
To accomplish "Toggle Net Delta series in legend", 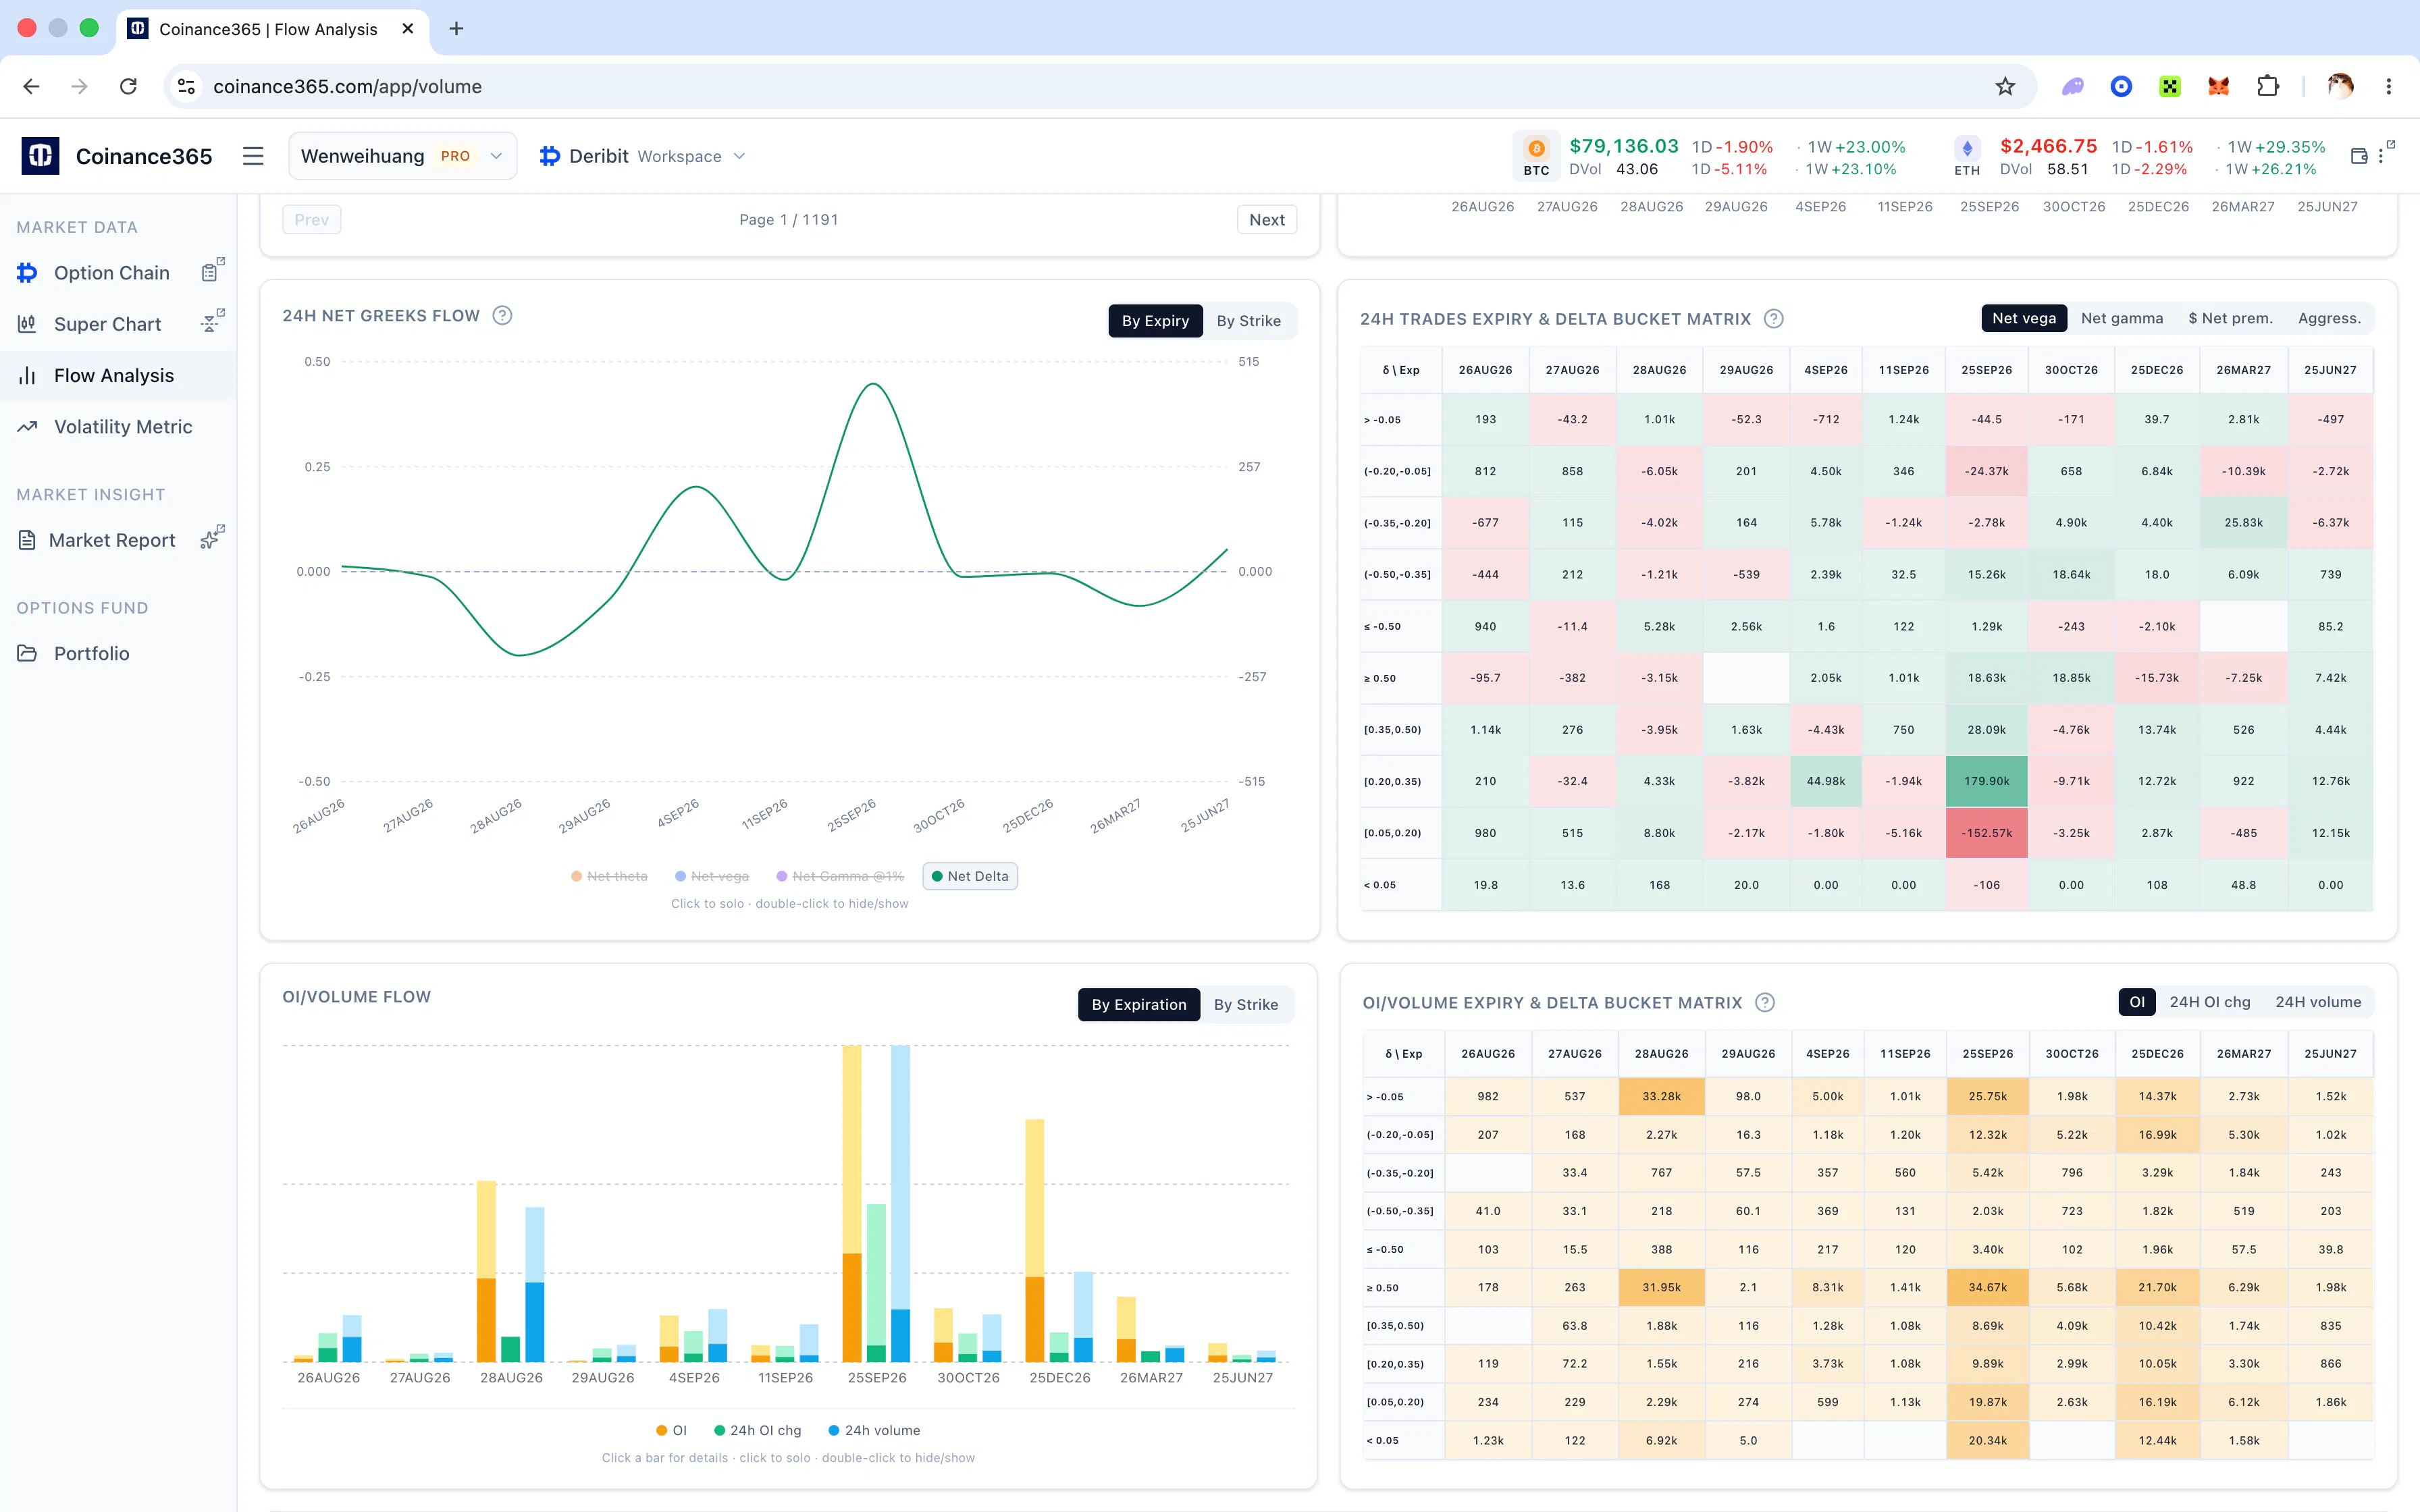I will point(969,876).
